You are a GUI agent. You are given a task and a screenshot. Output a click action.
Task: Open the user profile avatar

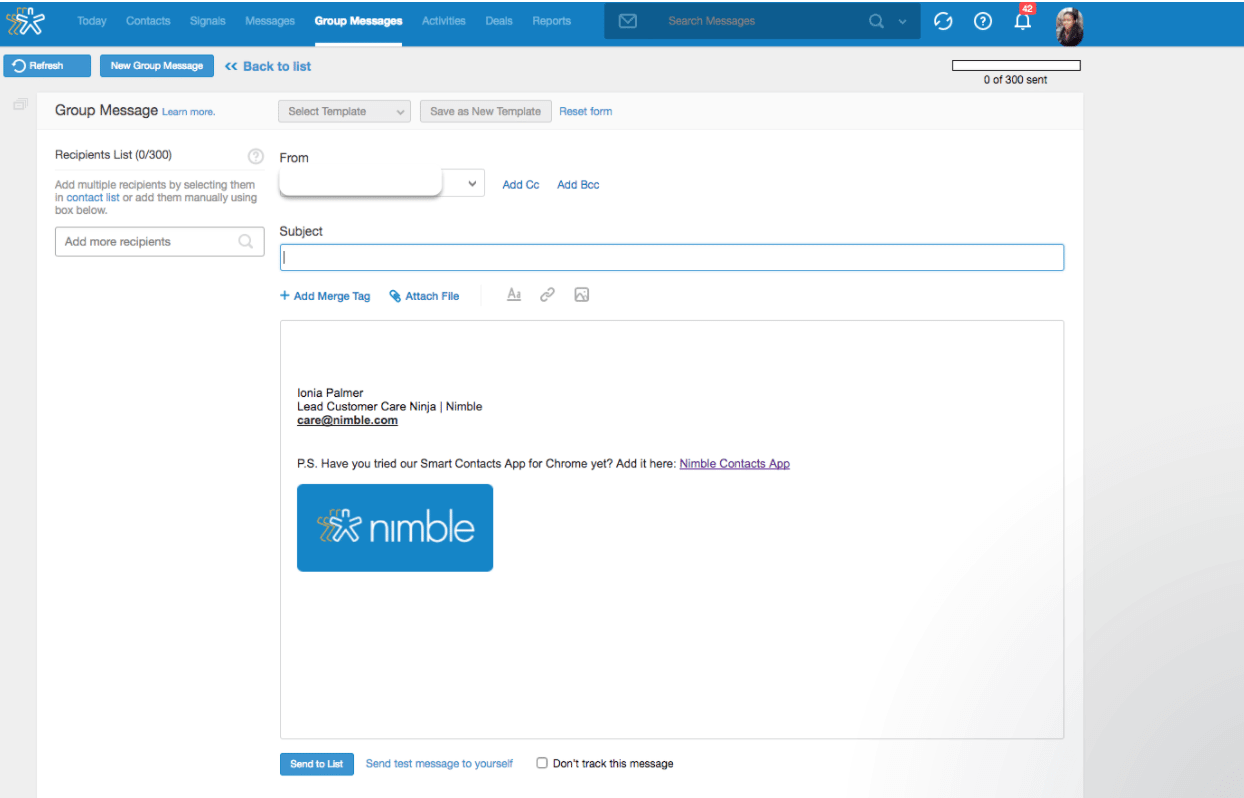click(x=1069, y=24)
